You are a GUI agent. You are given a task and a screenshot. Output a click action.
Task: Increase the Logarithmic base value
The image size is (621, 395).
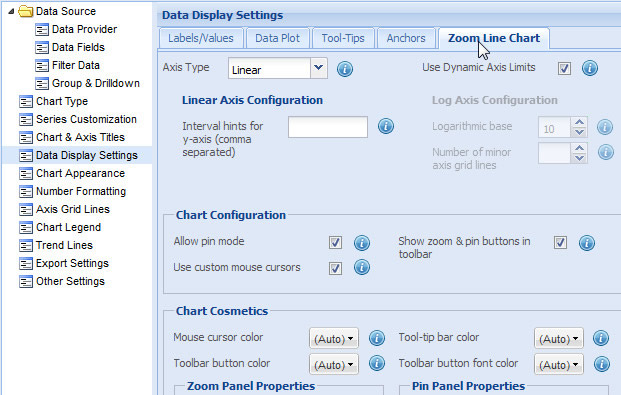coord(579,122)
